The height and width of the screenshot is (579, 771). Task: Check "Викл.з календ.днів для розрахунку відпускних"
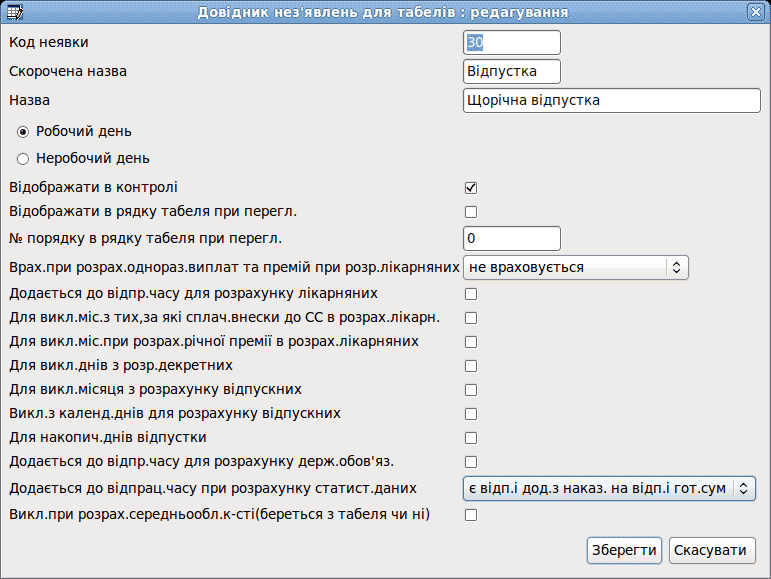coord(471,414)
